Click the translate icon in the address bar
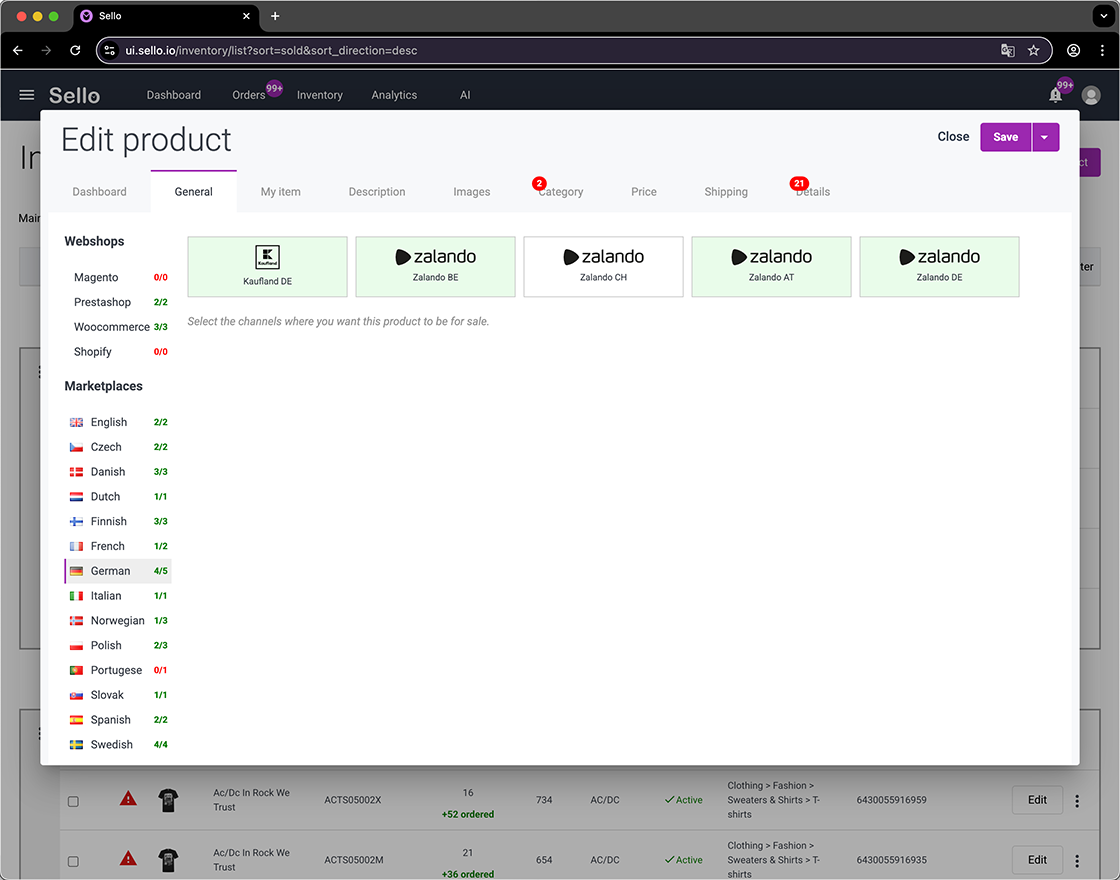 coord(1007,49)
